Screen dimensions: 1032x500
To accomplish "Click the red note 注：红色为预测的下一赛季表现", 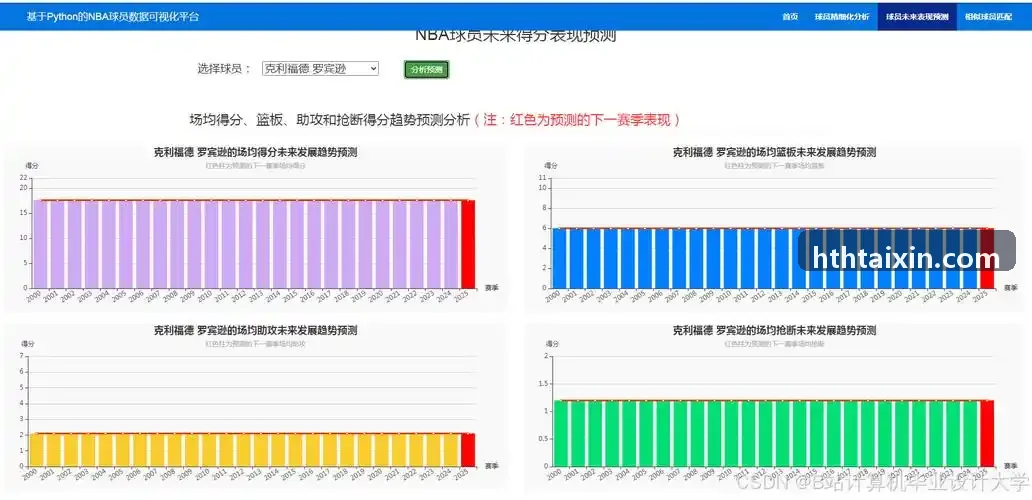I will 577,120.
